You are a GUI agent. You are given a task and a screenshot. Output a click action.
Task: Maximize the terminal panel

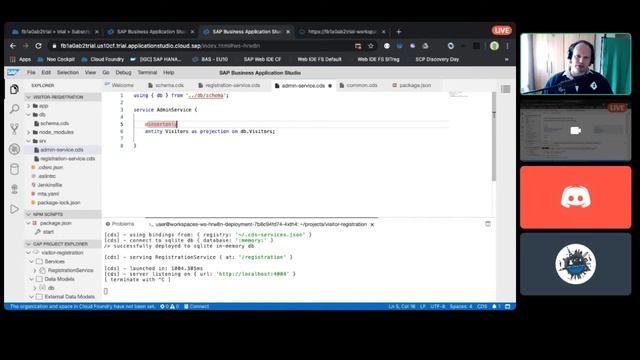point(488,224)
